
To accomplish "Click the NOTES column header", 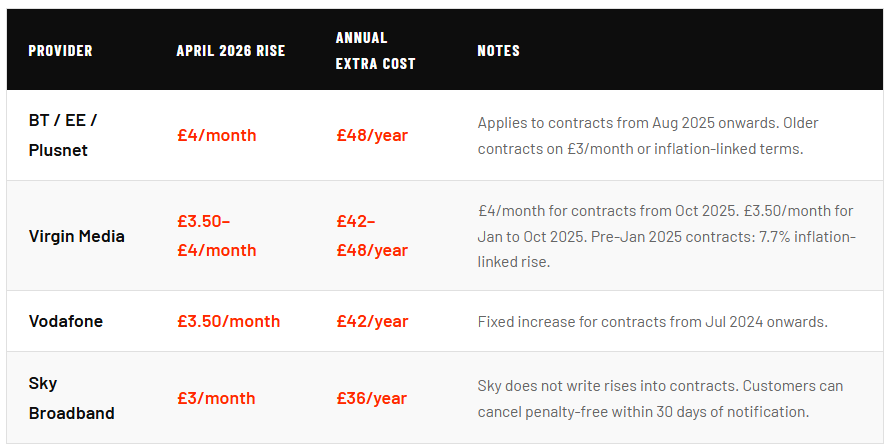I will [x=498, y=50].
